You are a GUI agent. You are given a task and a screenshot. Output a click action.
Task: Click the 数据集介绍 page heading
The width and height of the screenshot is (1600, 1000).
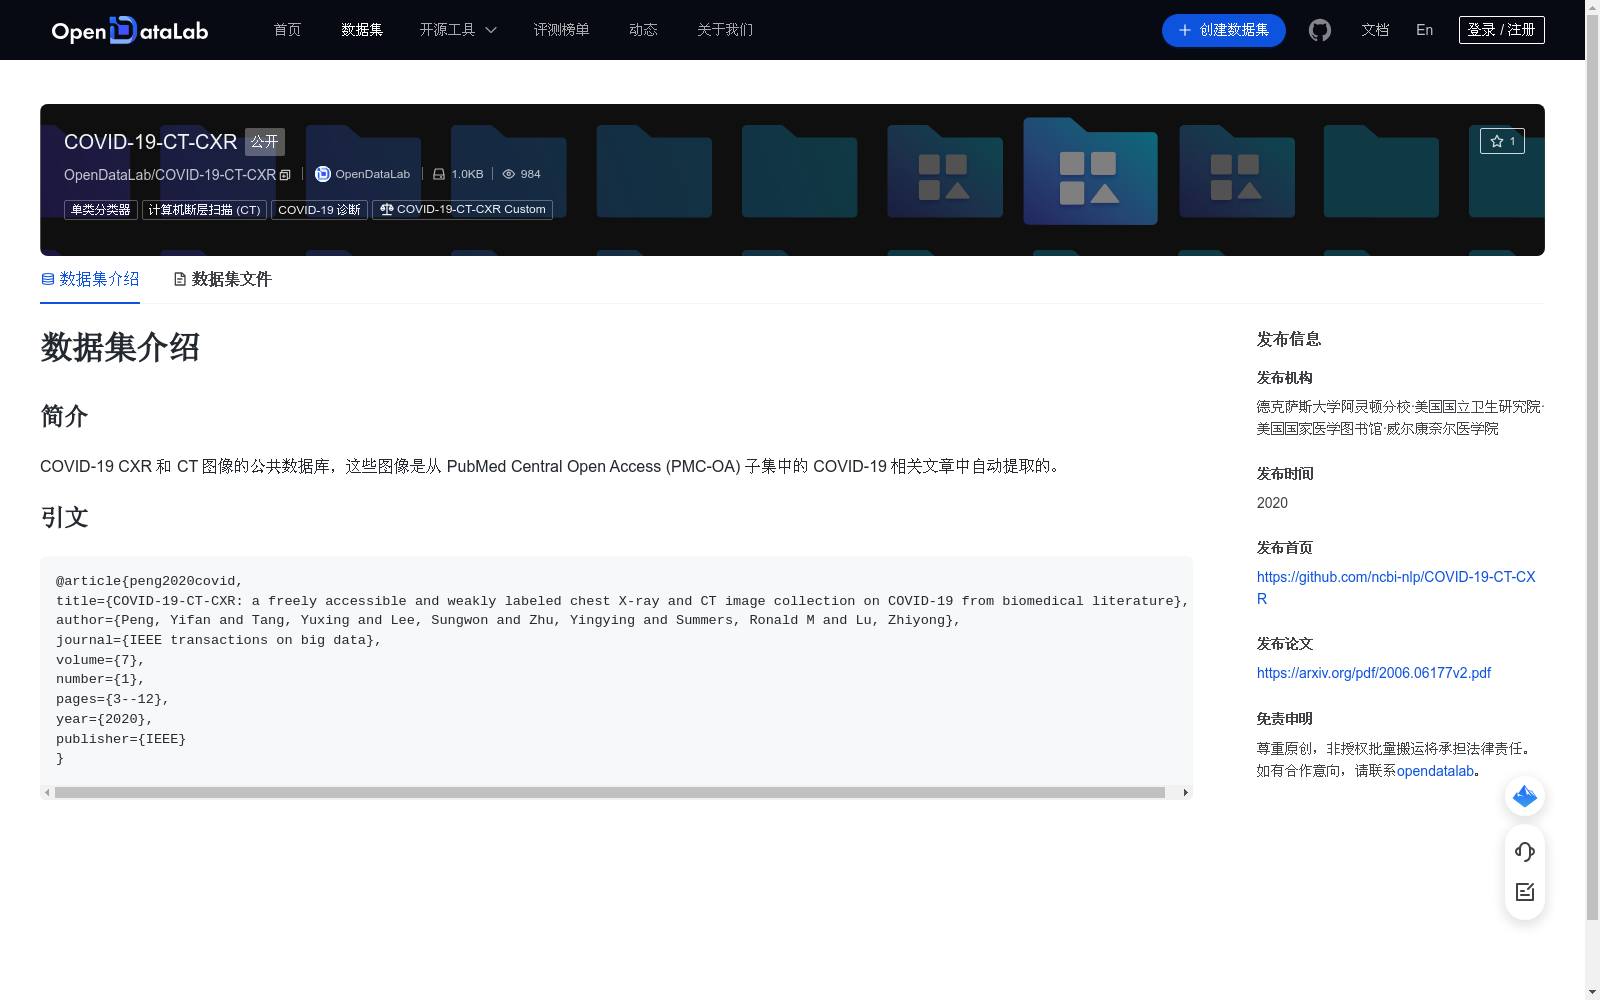click(x=120, y=347)
